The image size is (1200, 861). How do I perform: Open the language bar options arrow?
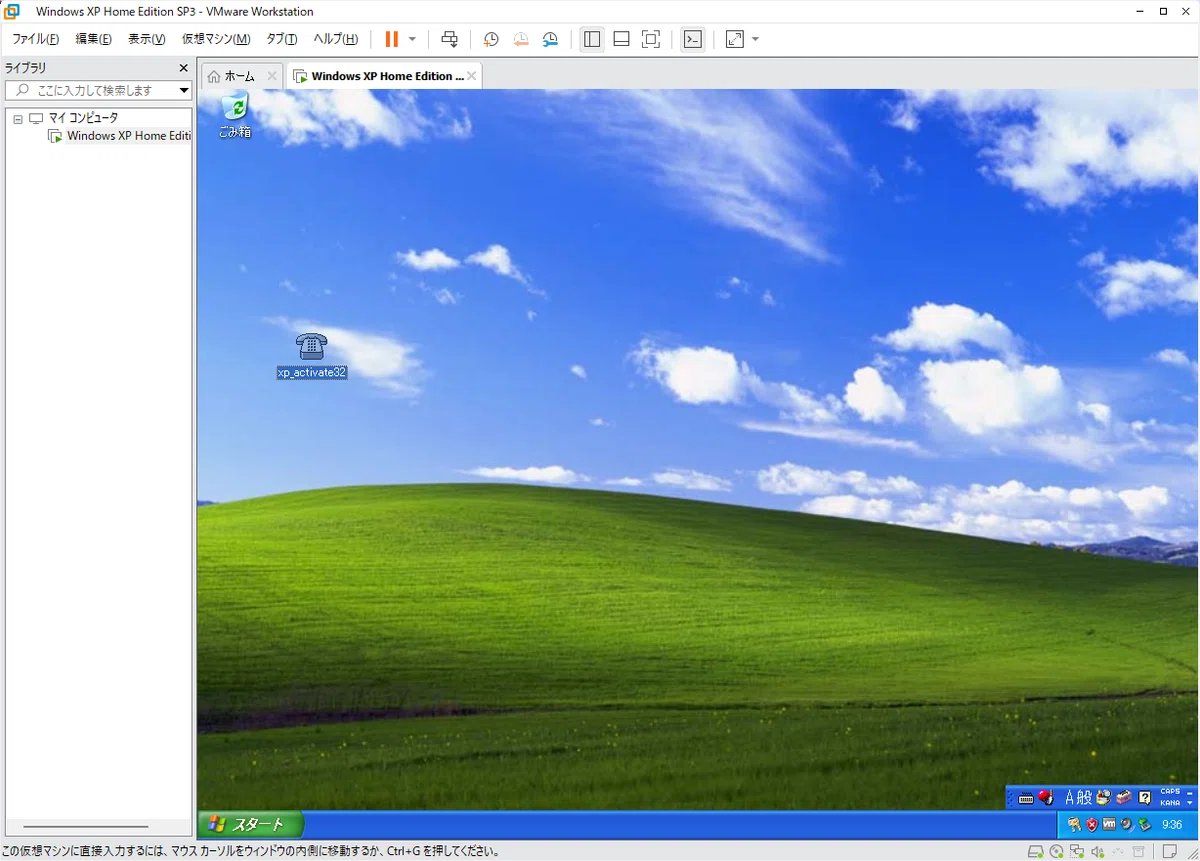coord(1189,803)
